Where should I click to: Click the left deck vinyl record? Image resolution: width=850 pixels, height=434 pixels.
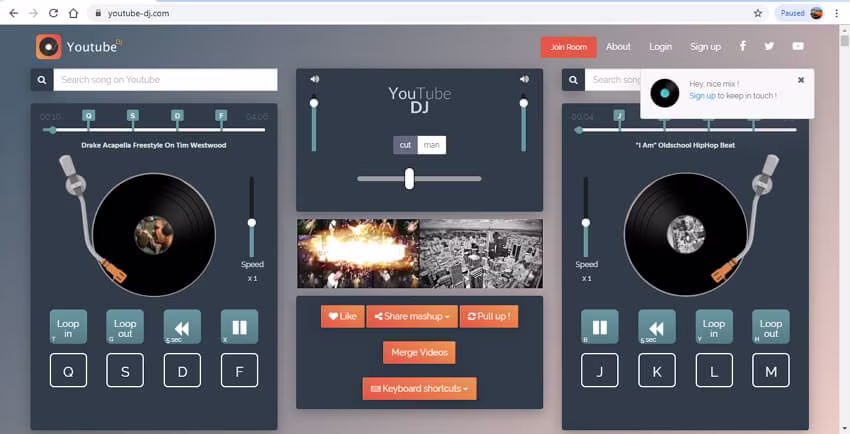154,235
